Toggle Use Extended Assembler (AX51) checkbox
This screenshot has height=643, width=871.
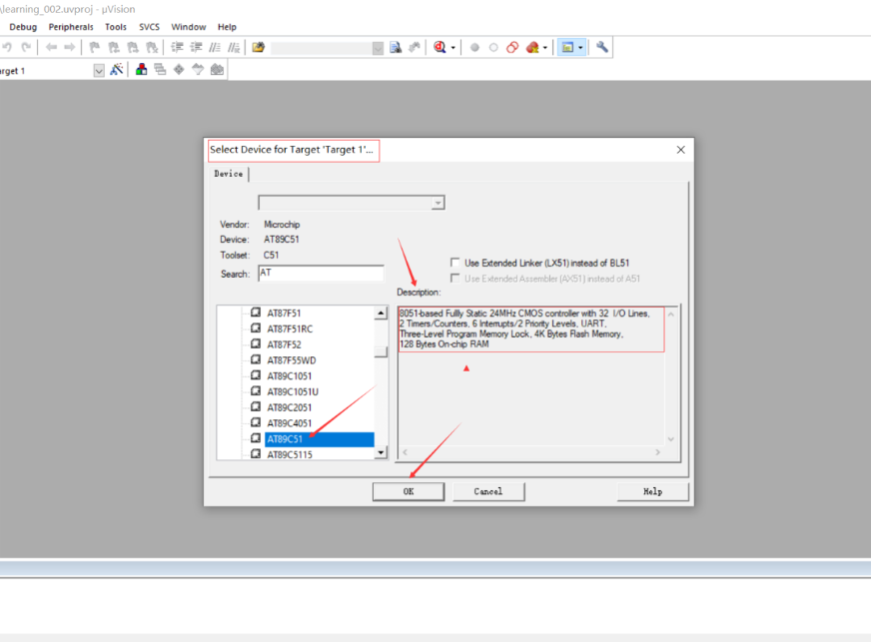455,278
